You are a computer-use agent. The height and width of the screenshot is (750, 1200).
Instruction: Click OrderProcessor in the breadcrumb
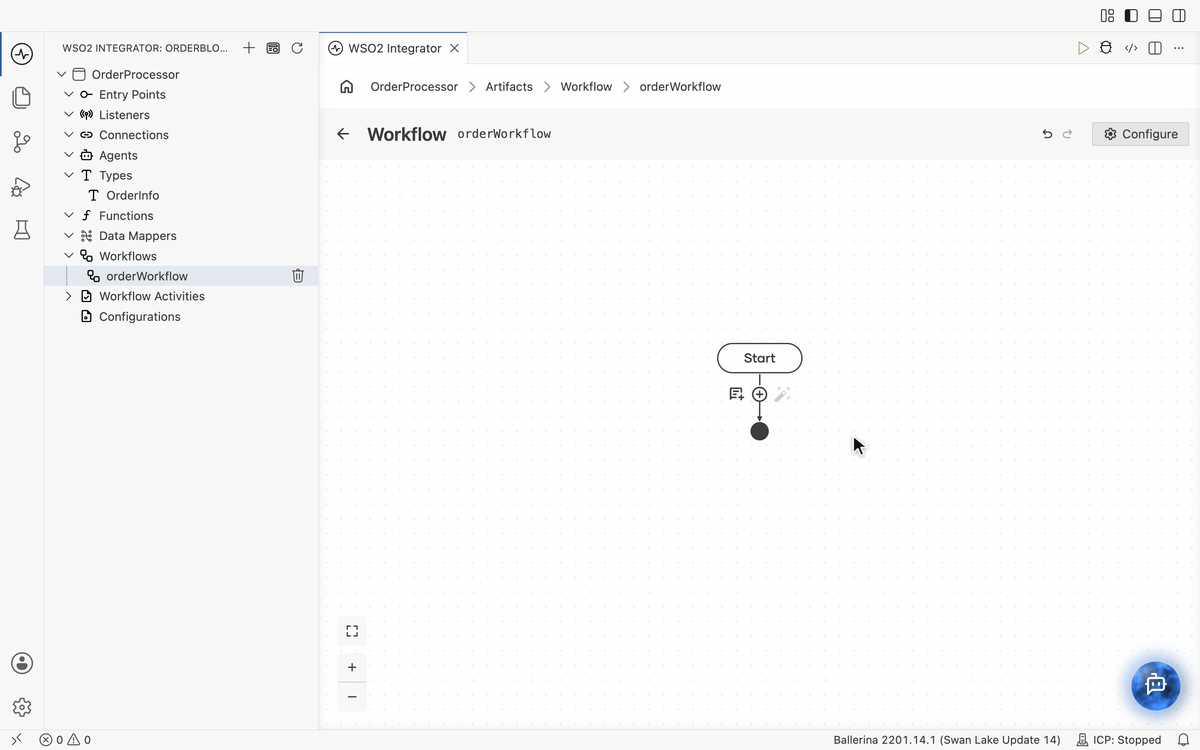[414, 87]
